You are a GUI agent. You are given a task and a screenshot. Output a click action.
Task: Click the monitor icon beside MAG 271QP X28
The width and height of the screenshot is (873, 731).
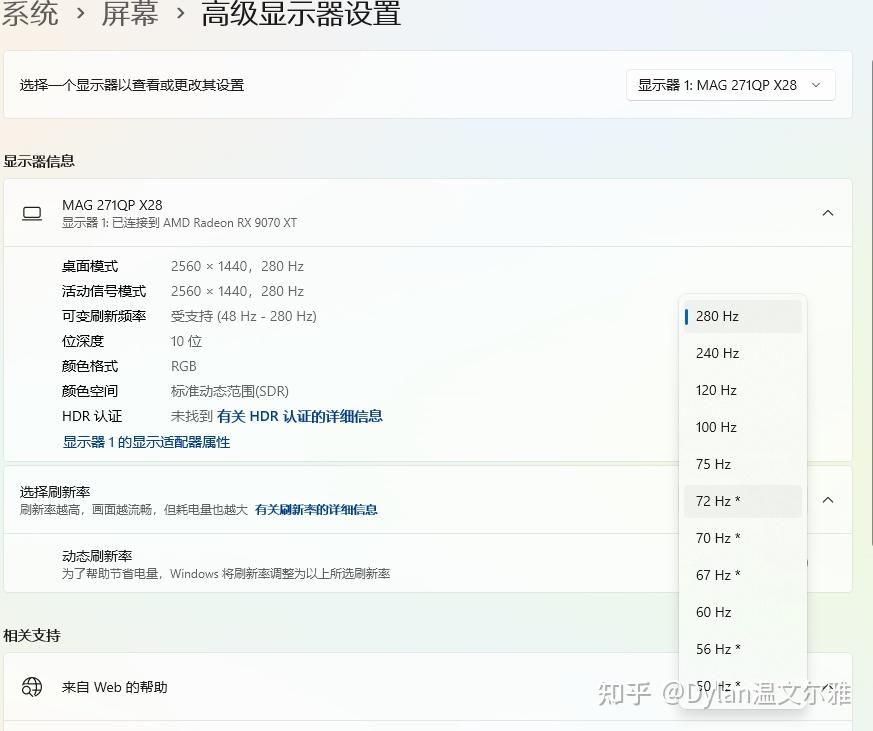[x=32, y=214]
